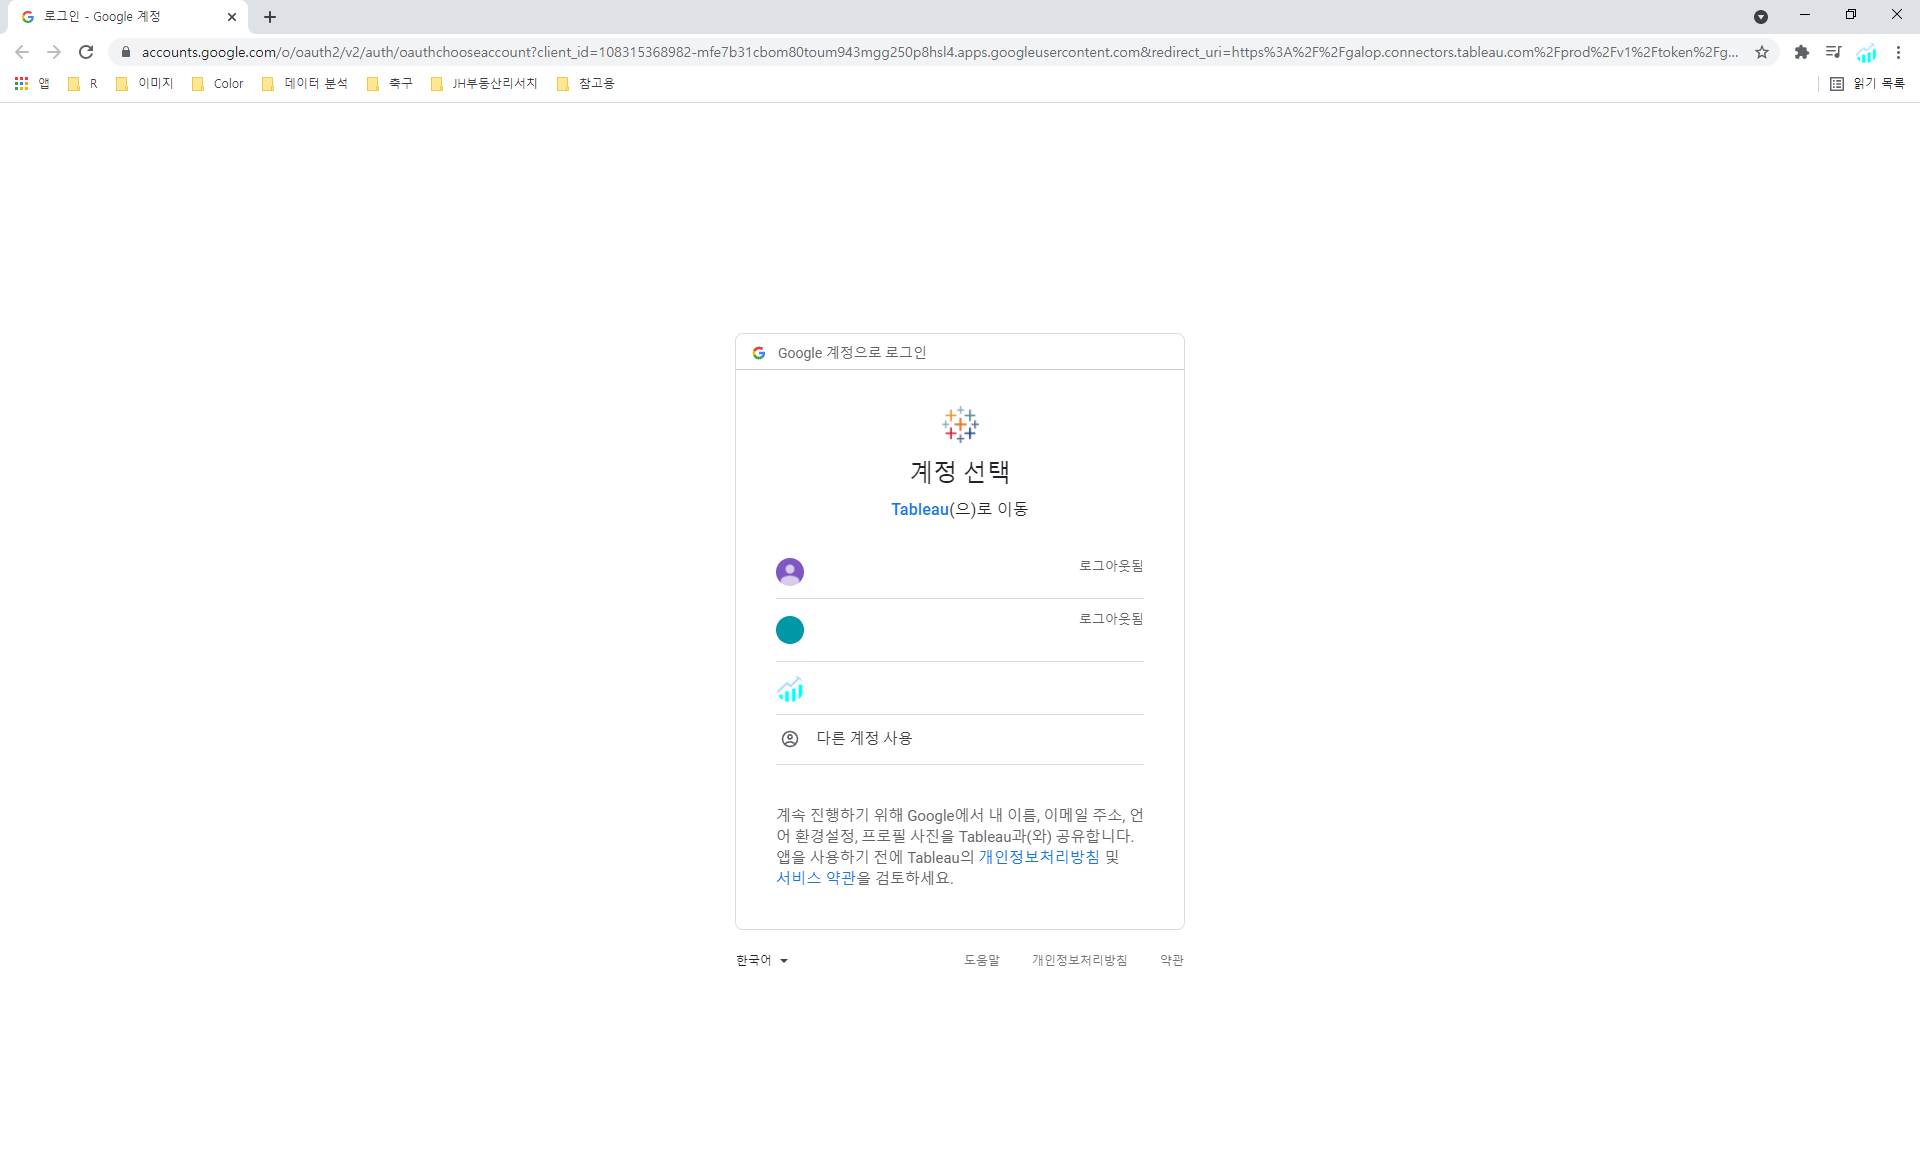Click the bookmark star icon
This screenshot has height=1160, width=1920.
coord(1762,52)
